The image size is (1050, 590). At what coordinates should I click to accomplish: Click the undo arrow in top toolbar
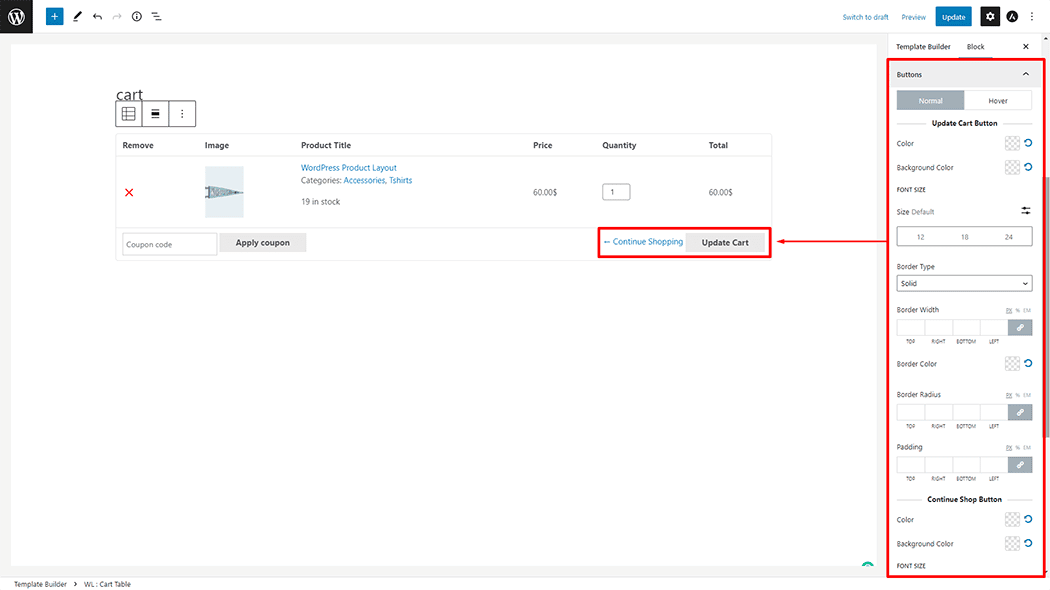97,17
